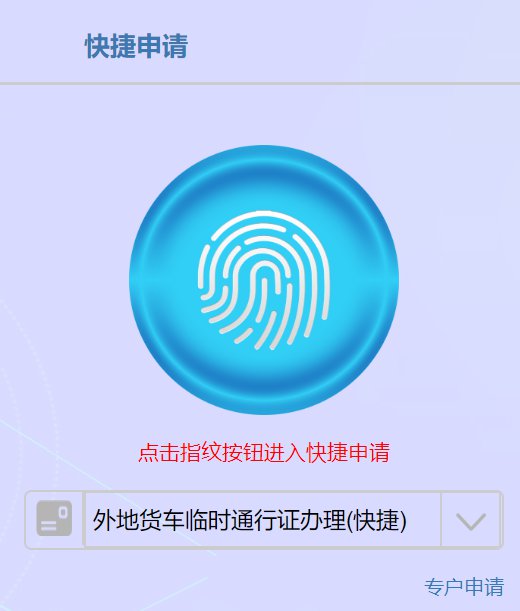Select the 快捷申请 title tab

coord(136,46)
